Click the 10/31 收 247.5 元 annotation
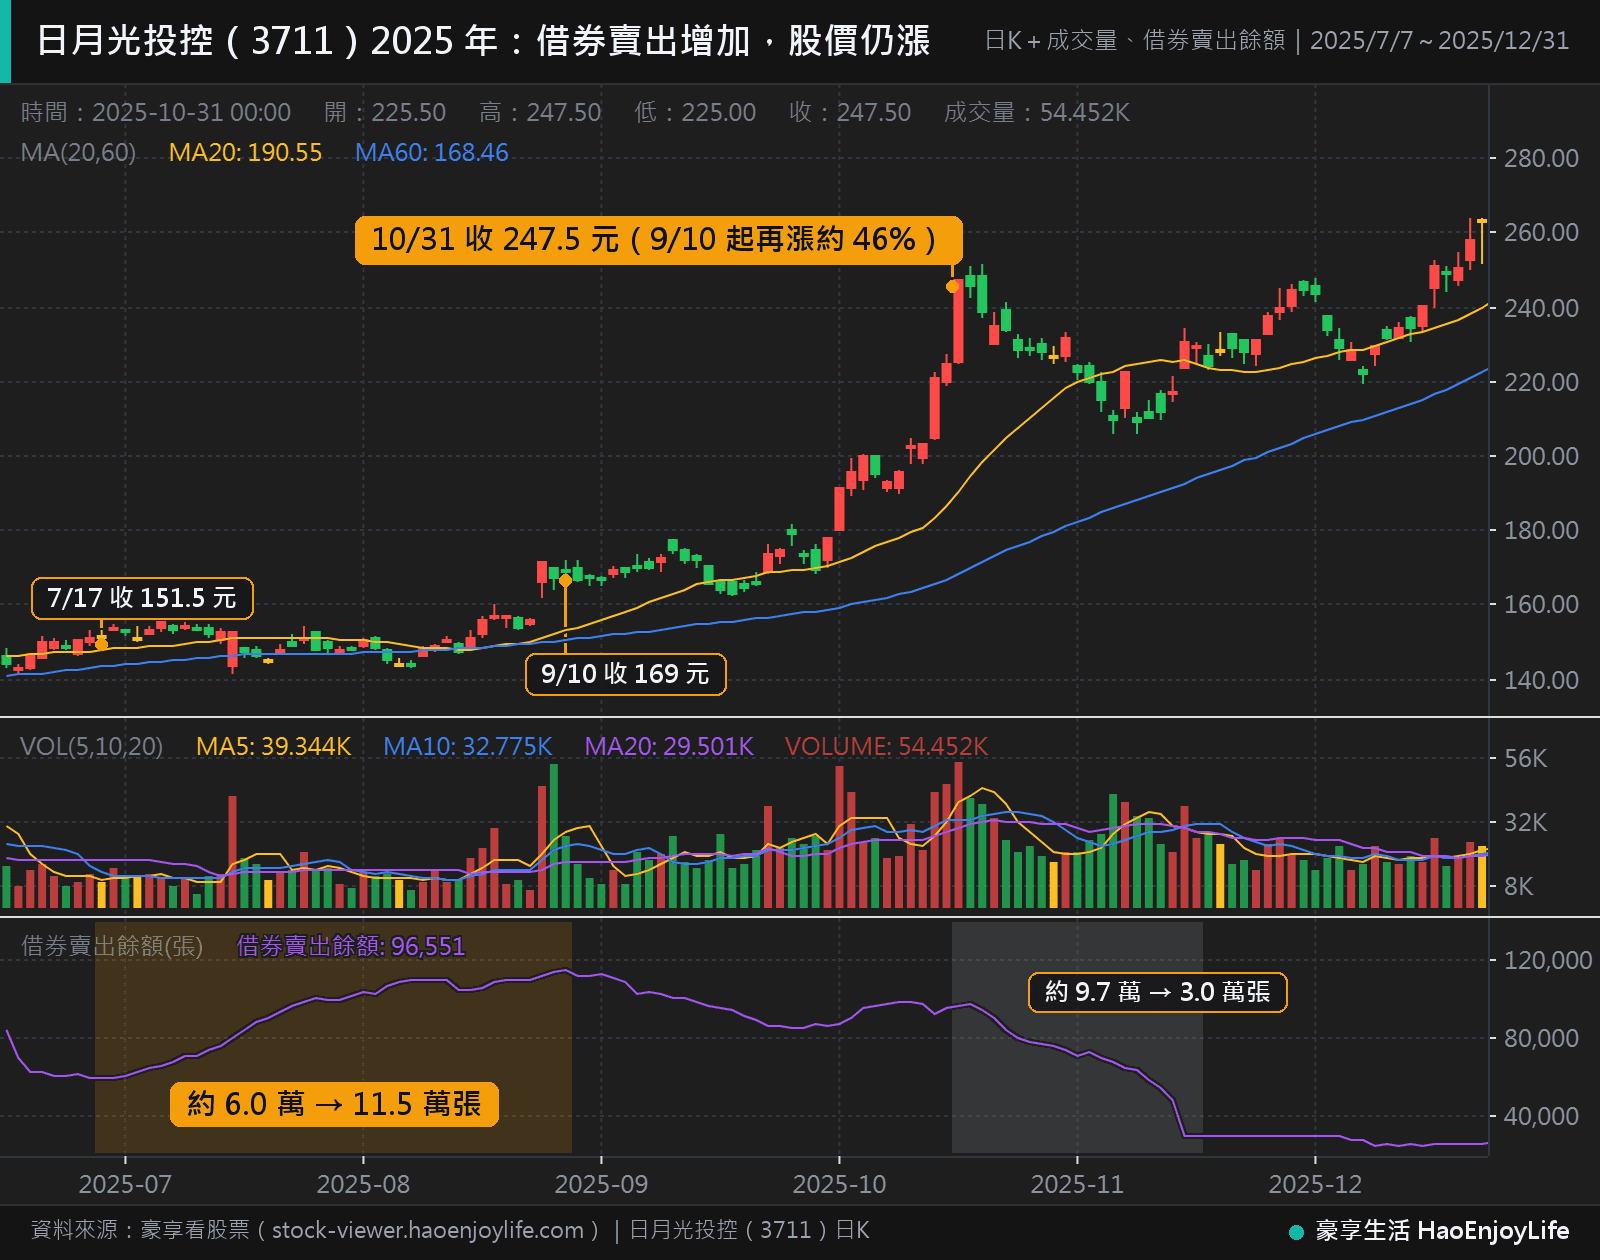The width and height of the screenshot is (1600, 1260). (658, 240)
